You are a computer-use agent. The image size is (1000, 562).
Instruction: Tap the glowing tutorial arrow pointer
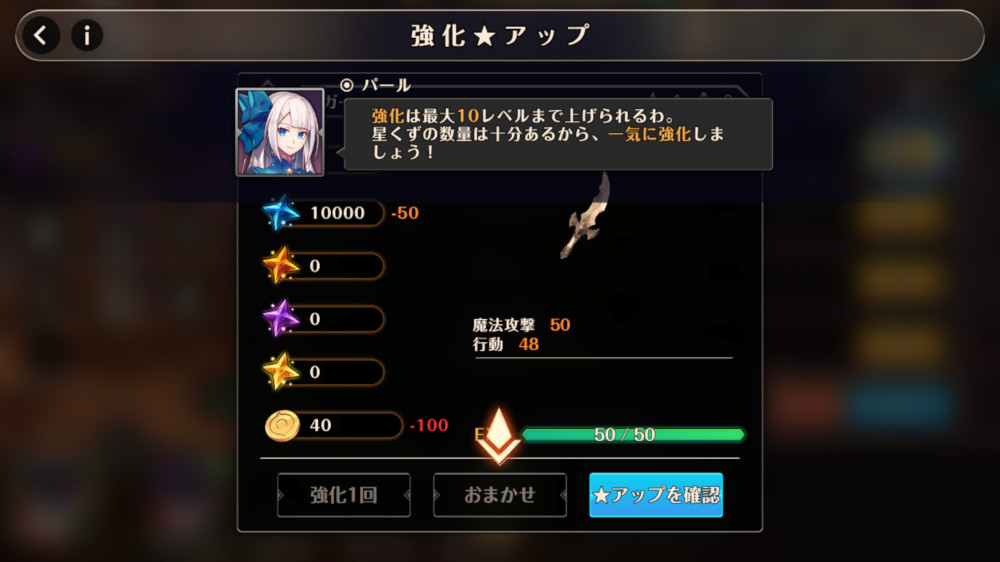(x=499, y=436)
